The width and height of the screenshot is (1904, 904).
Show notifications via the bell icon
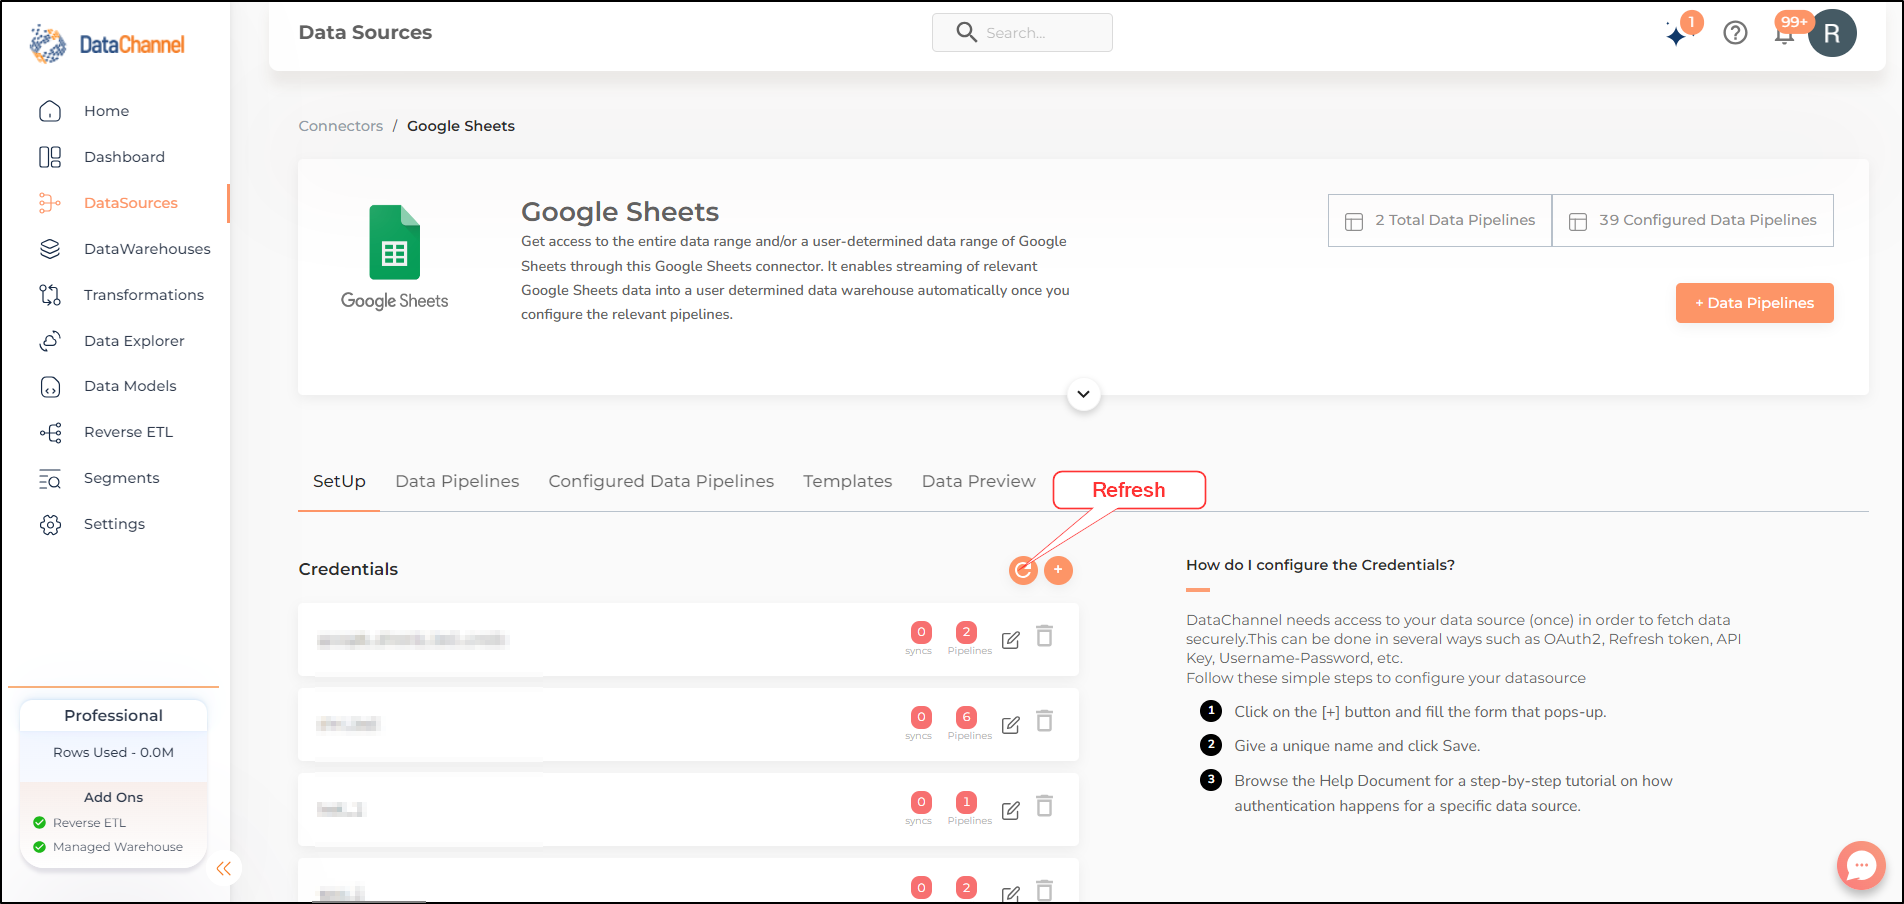click(1784, 34)
